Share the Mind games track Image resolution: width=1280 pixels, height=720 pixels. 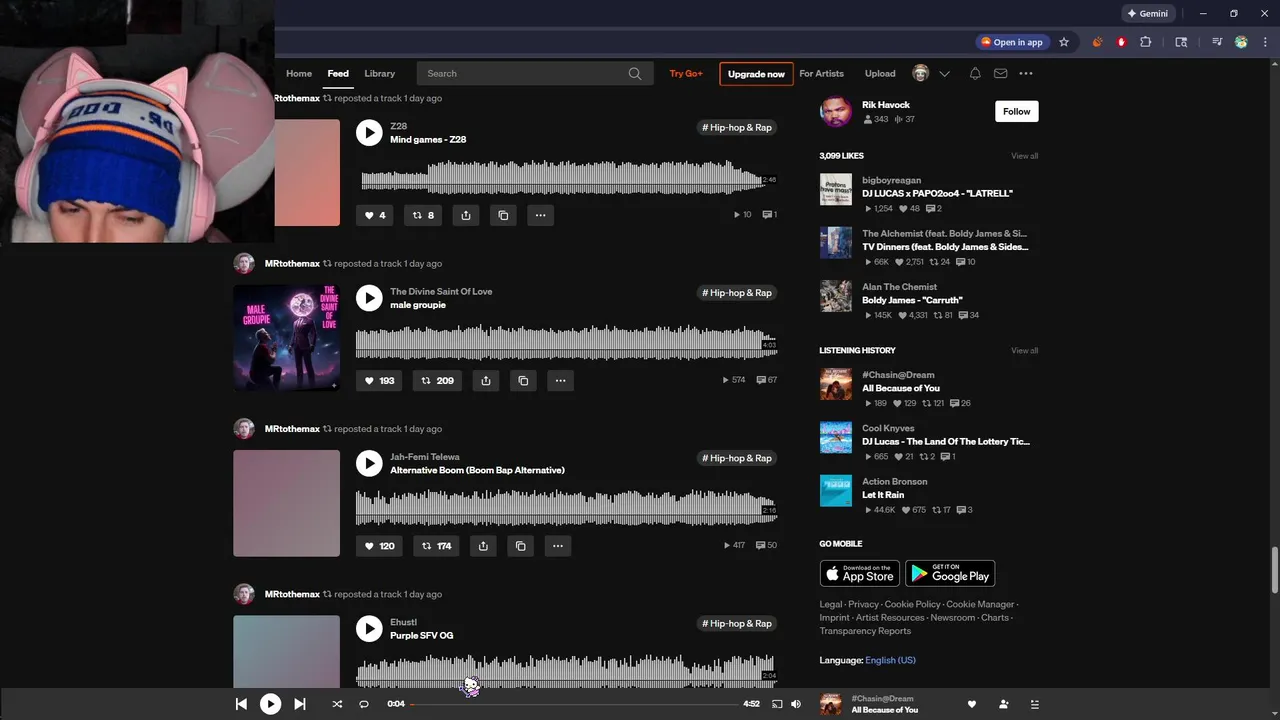tap(466, 215)
